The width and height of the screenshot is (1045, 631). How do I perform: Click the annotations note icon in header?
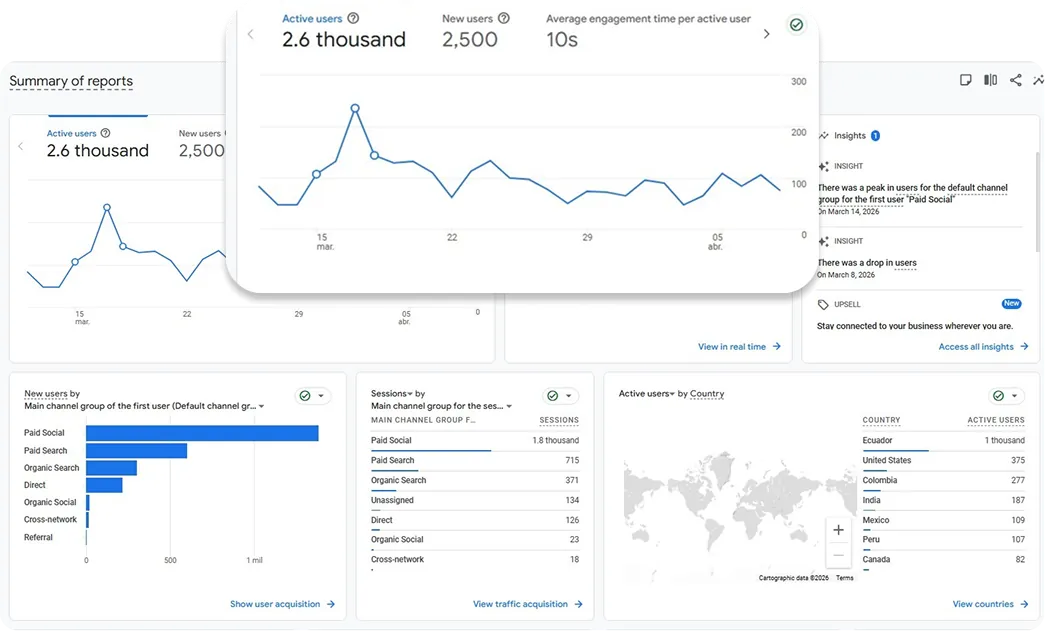click(965, 81)
